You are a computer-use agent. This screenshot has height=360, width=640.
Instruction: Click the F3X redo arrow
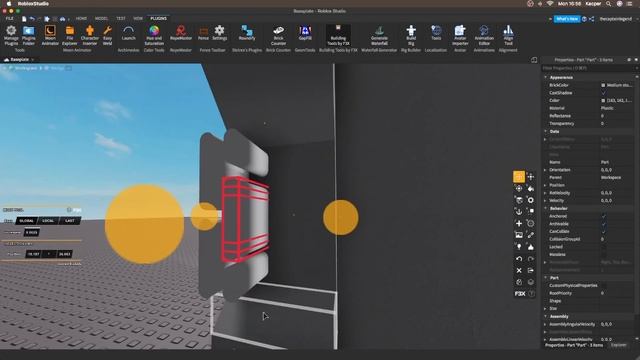tap(531, 259)
